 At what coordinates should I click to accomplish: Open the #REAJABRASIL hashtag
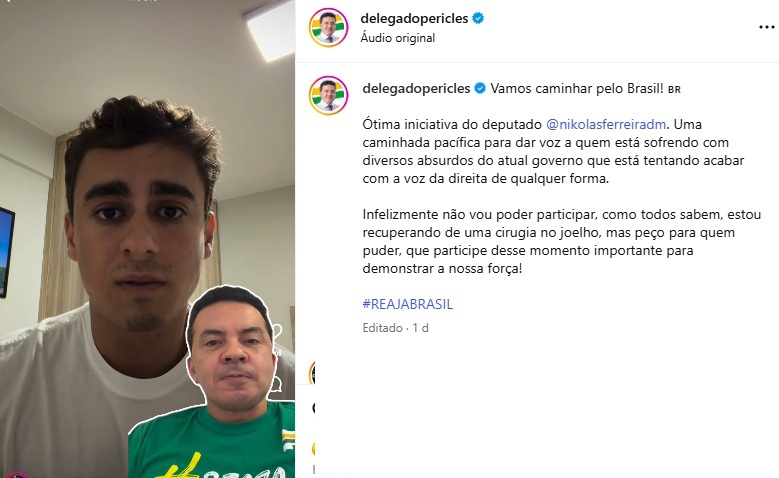tap(407, 304)
